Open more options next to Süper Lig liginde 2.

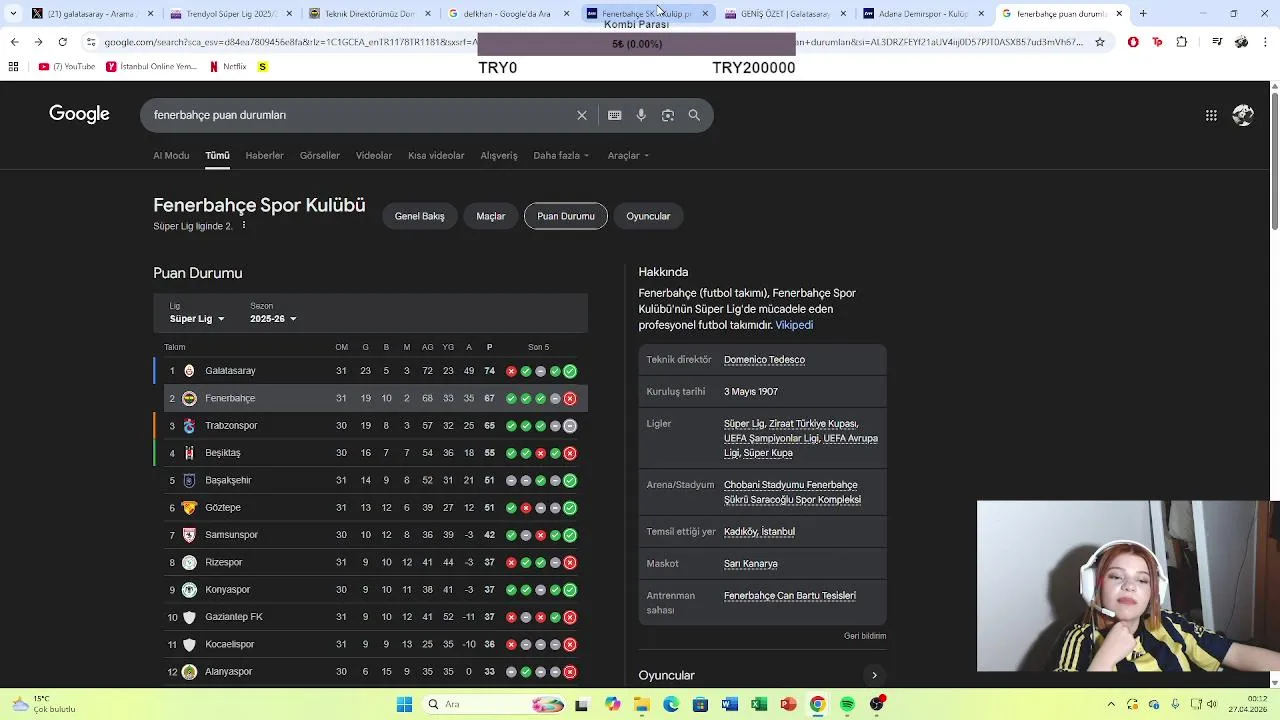coord(243,226)
